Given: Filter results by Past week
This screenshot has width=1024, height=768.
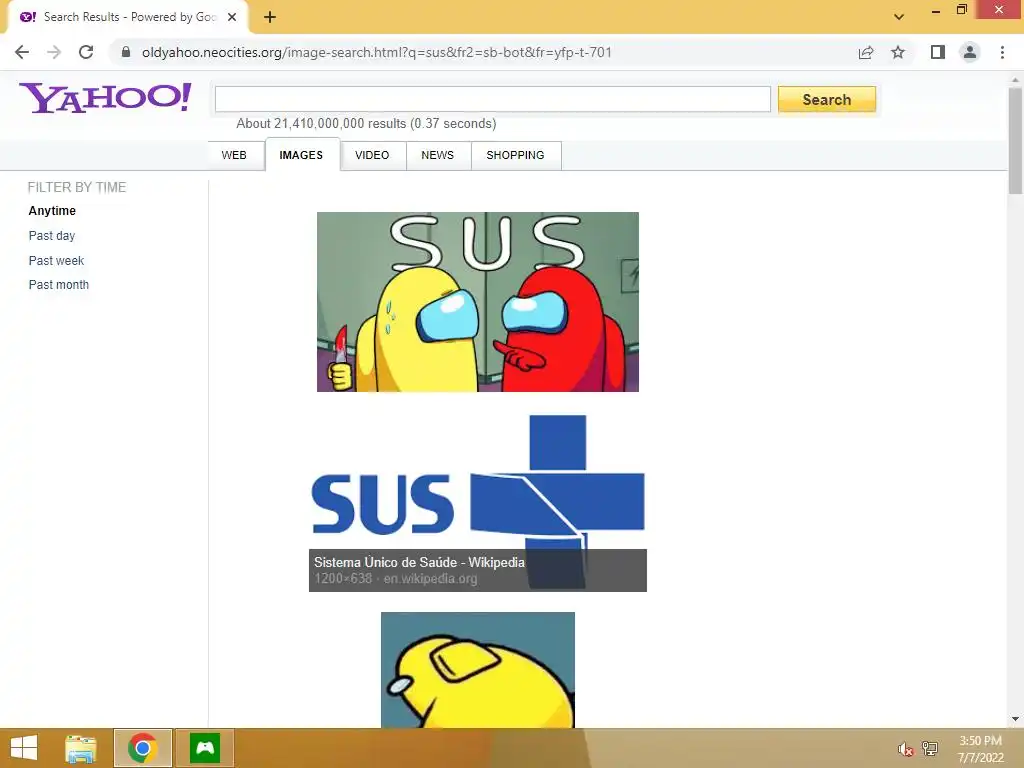Looking at the screenshot, I should [56, 261].
